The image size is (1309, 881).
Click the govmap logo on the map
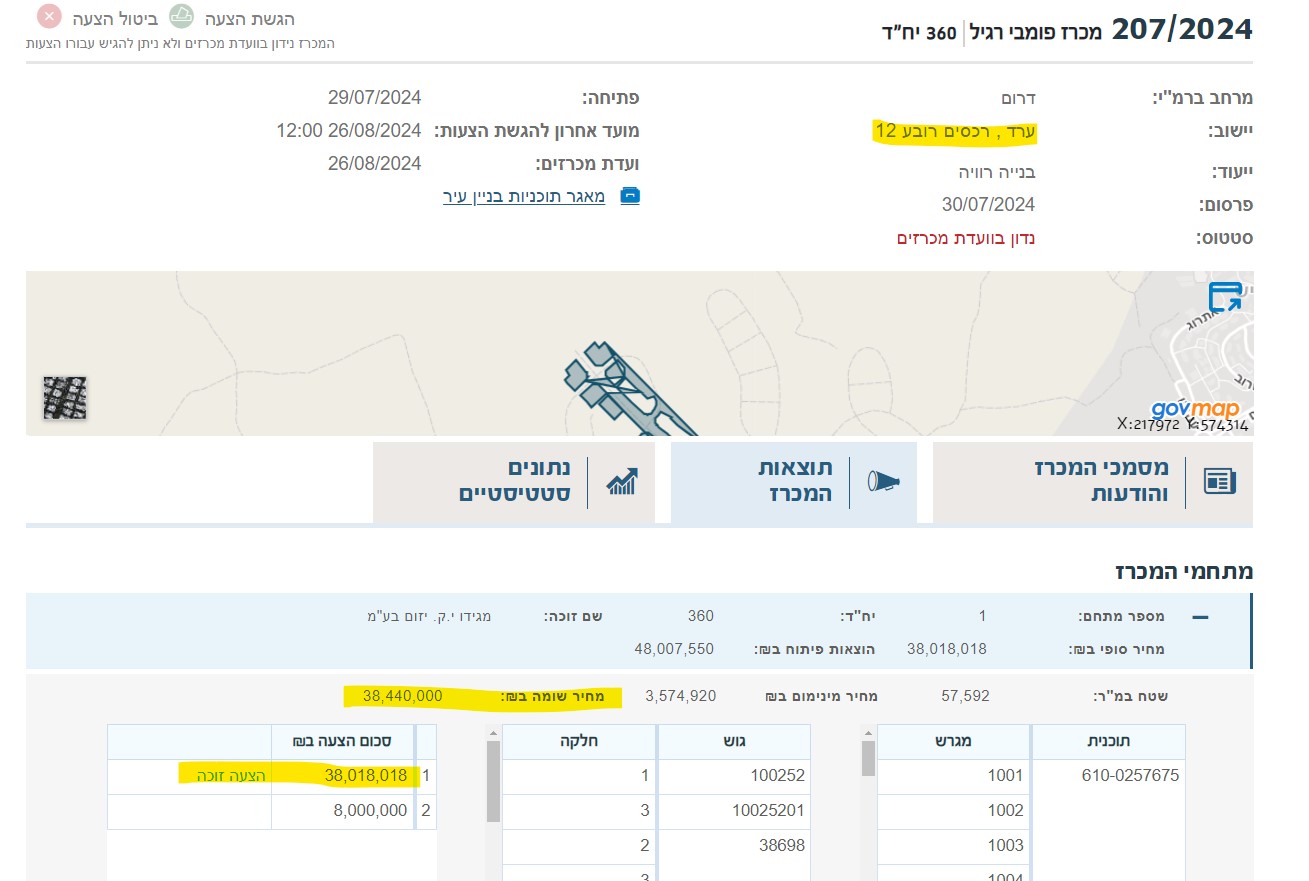[x=1196, y=408]
